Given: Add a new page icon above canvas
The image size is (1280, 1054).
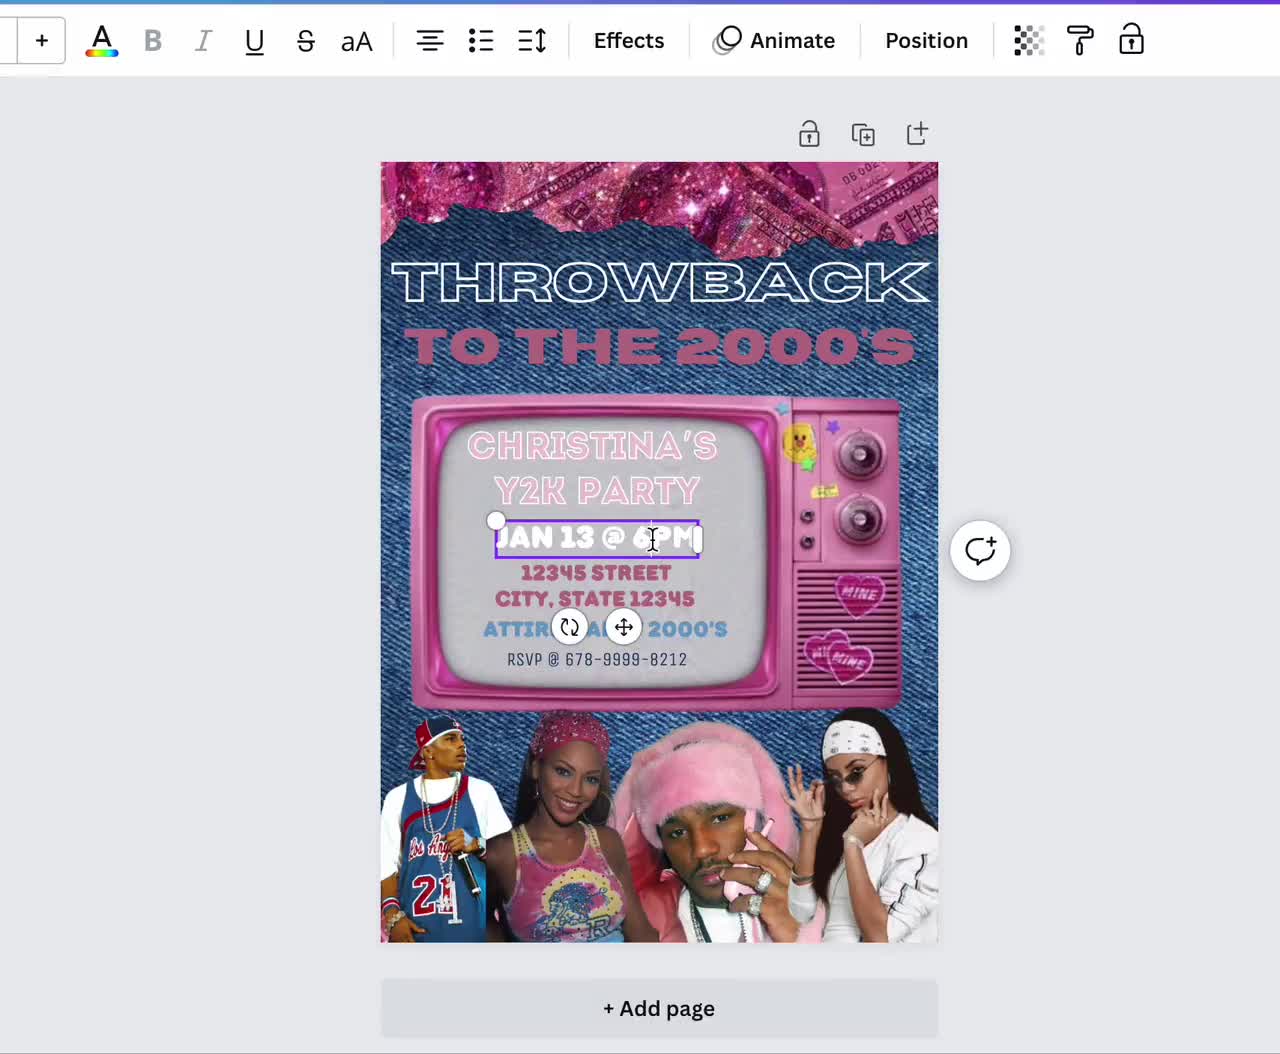Looking at the screenshot, I should (917, 134).
